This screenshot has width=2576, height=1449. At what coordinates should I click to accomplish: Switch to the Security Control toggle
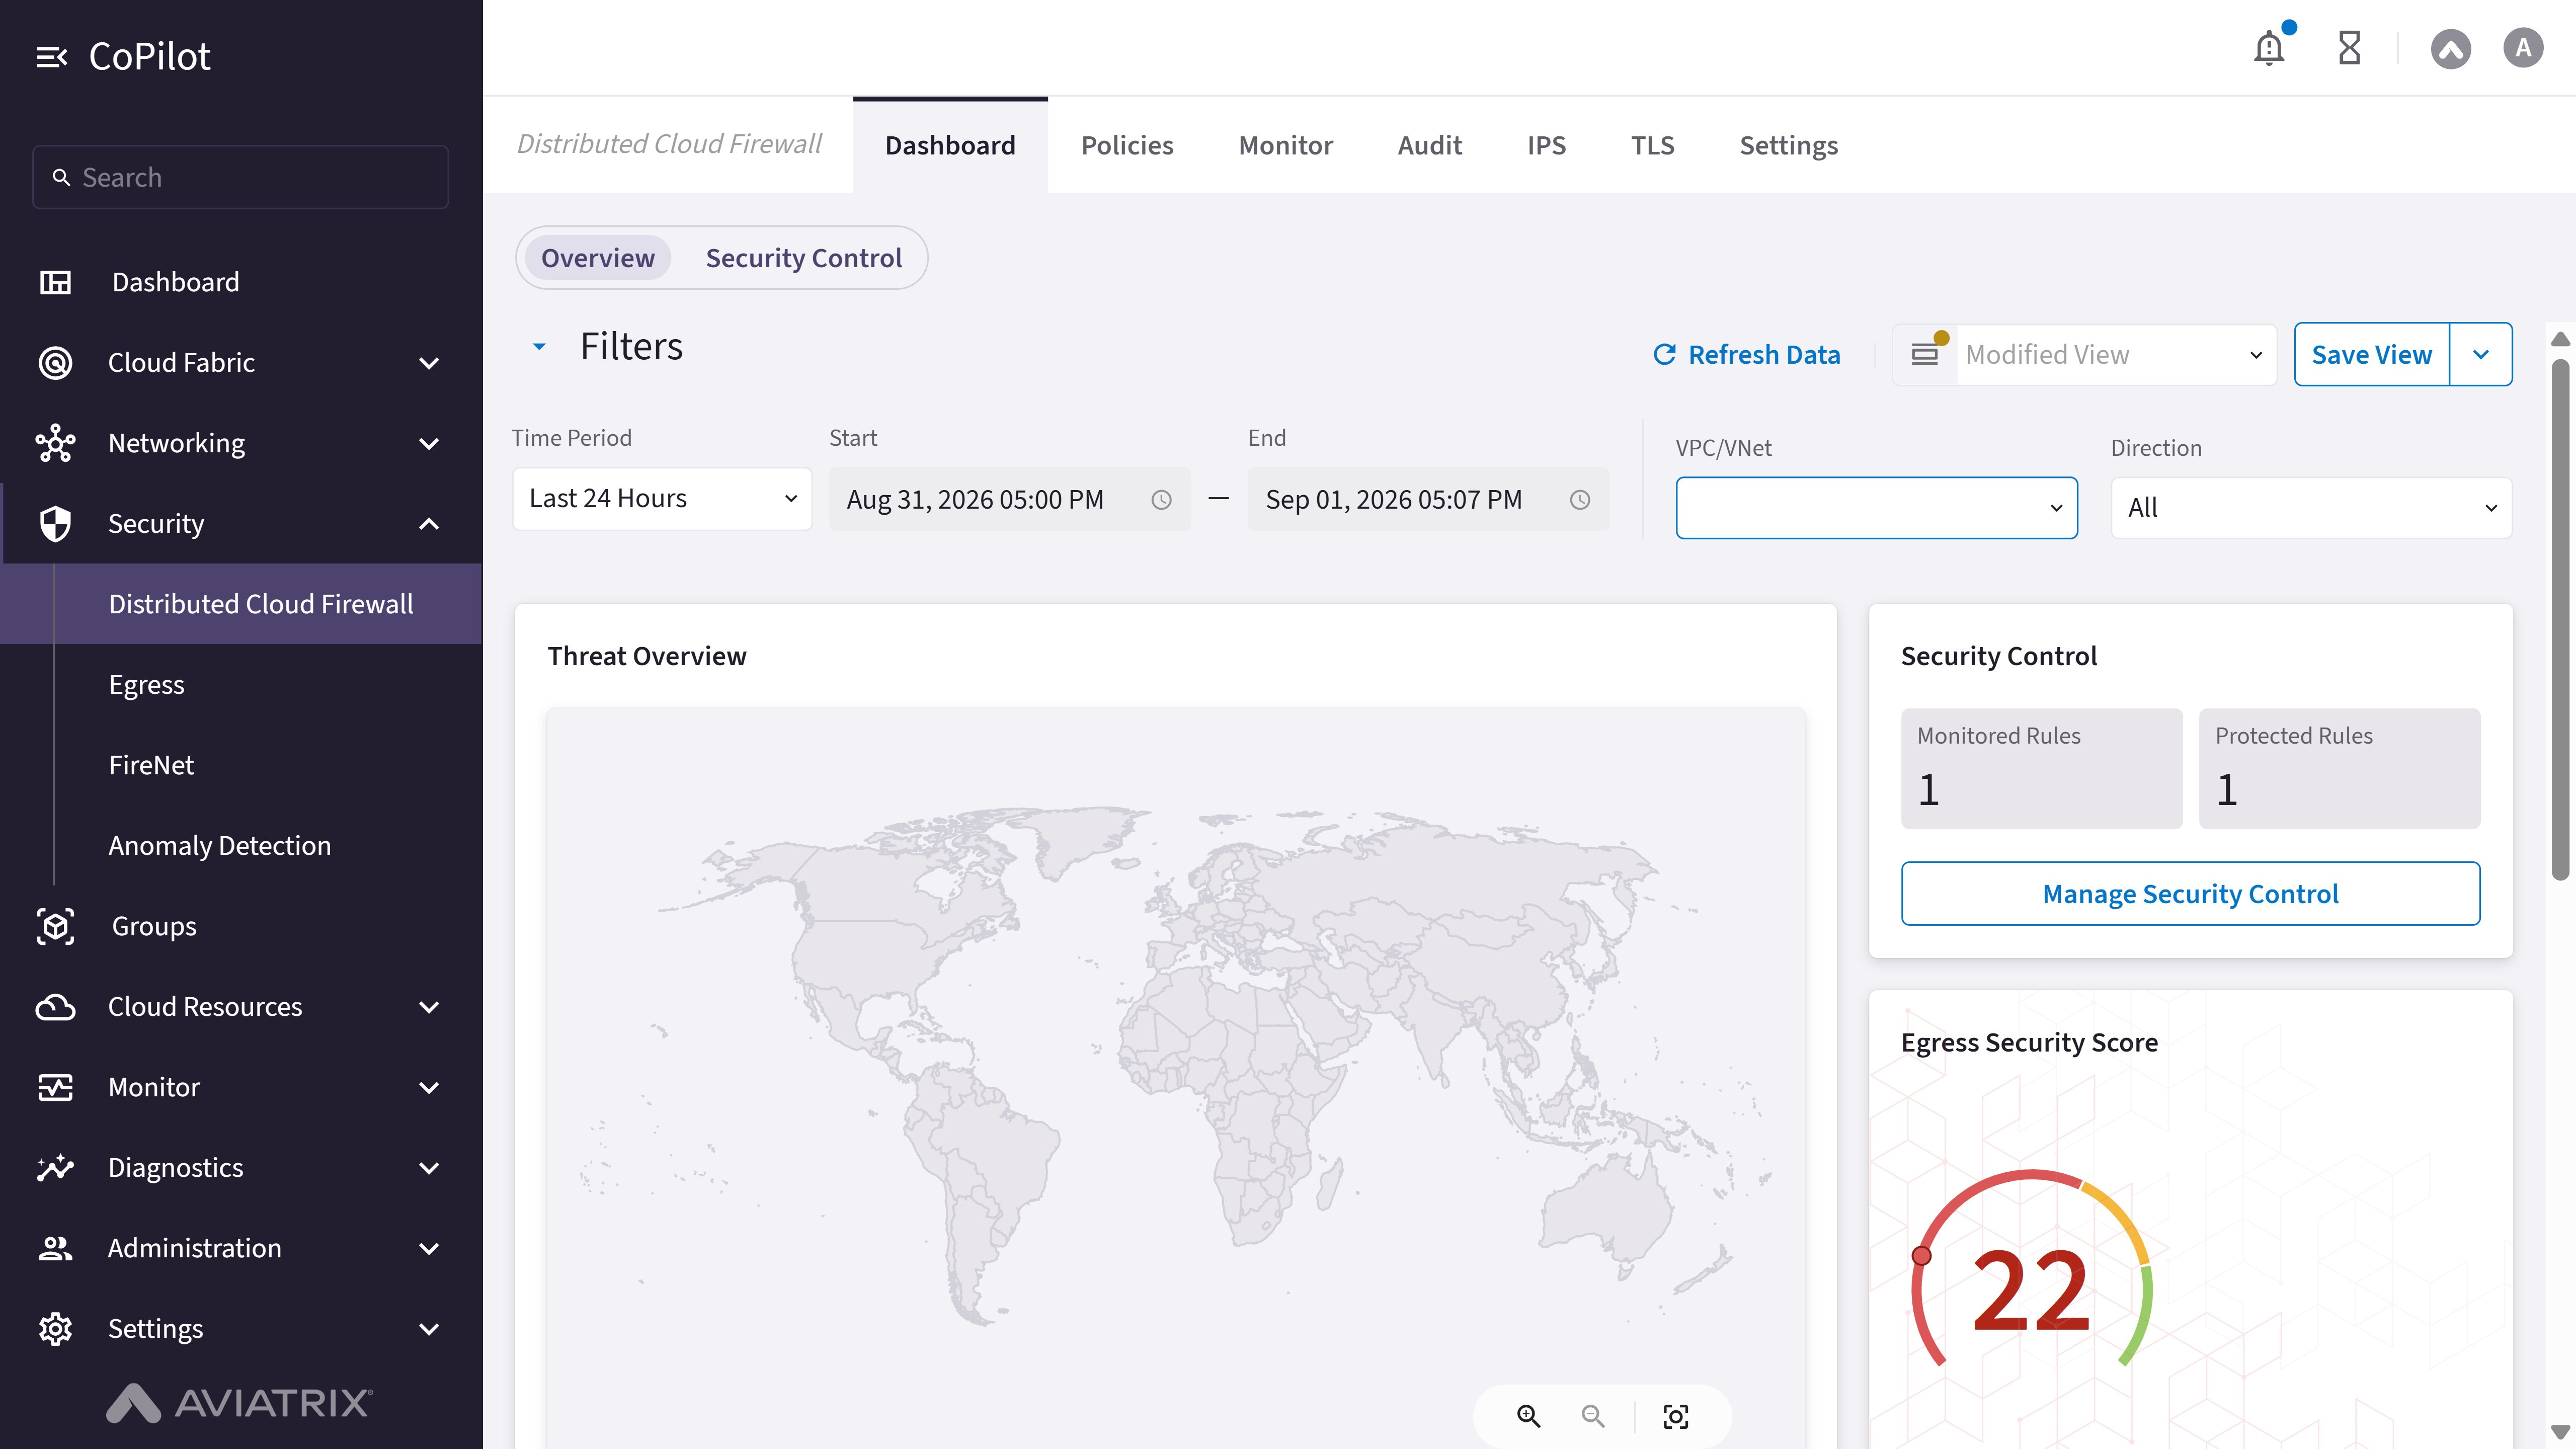point(803,258)
